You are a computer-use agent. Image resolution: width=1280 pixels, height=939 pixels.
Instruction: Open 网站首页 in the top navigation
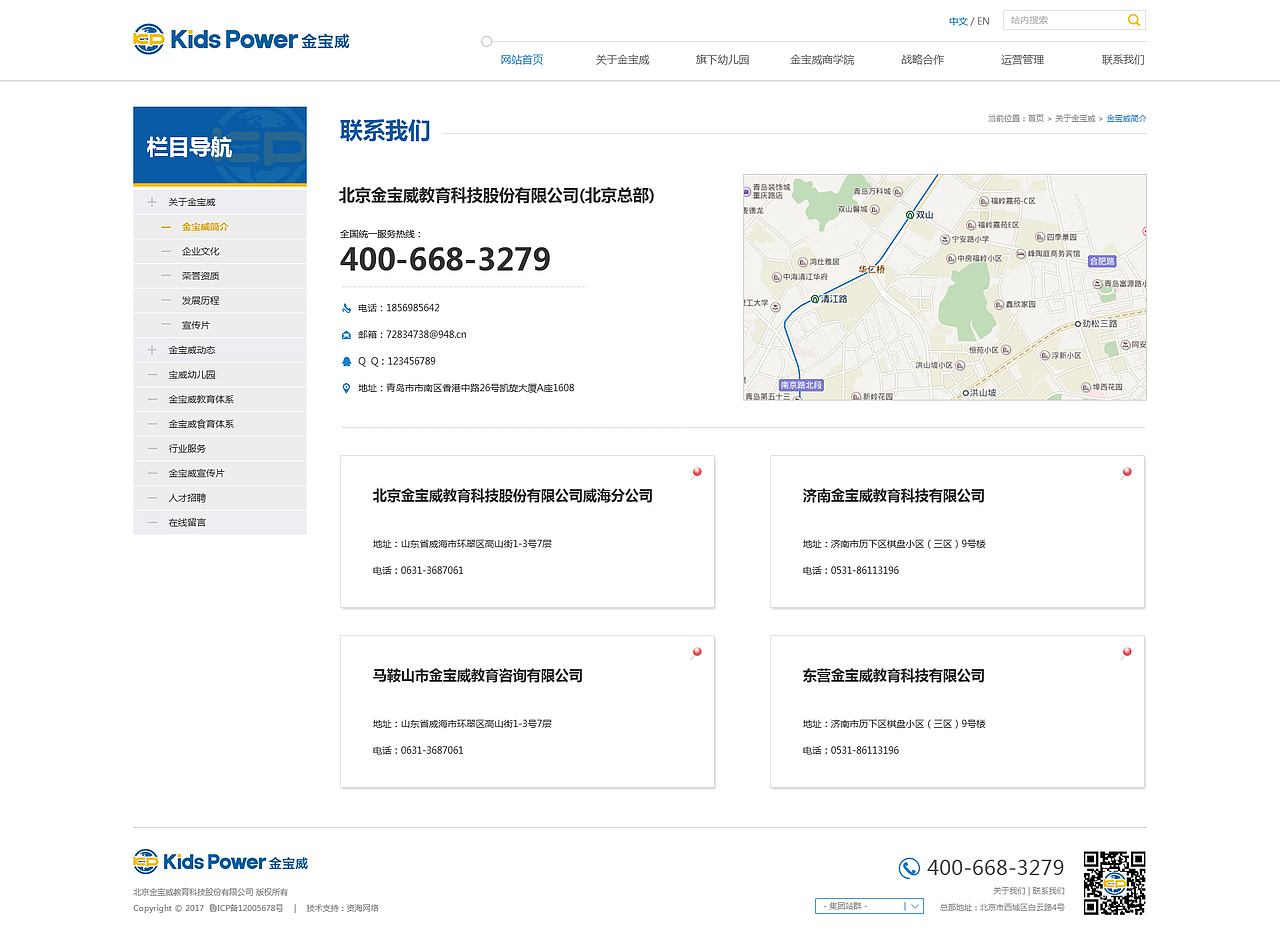tap(522, 60)
